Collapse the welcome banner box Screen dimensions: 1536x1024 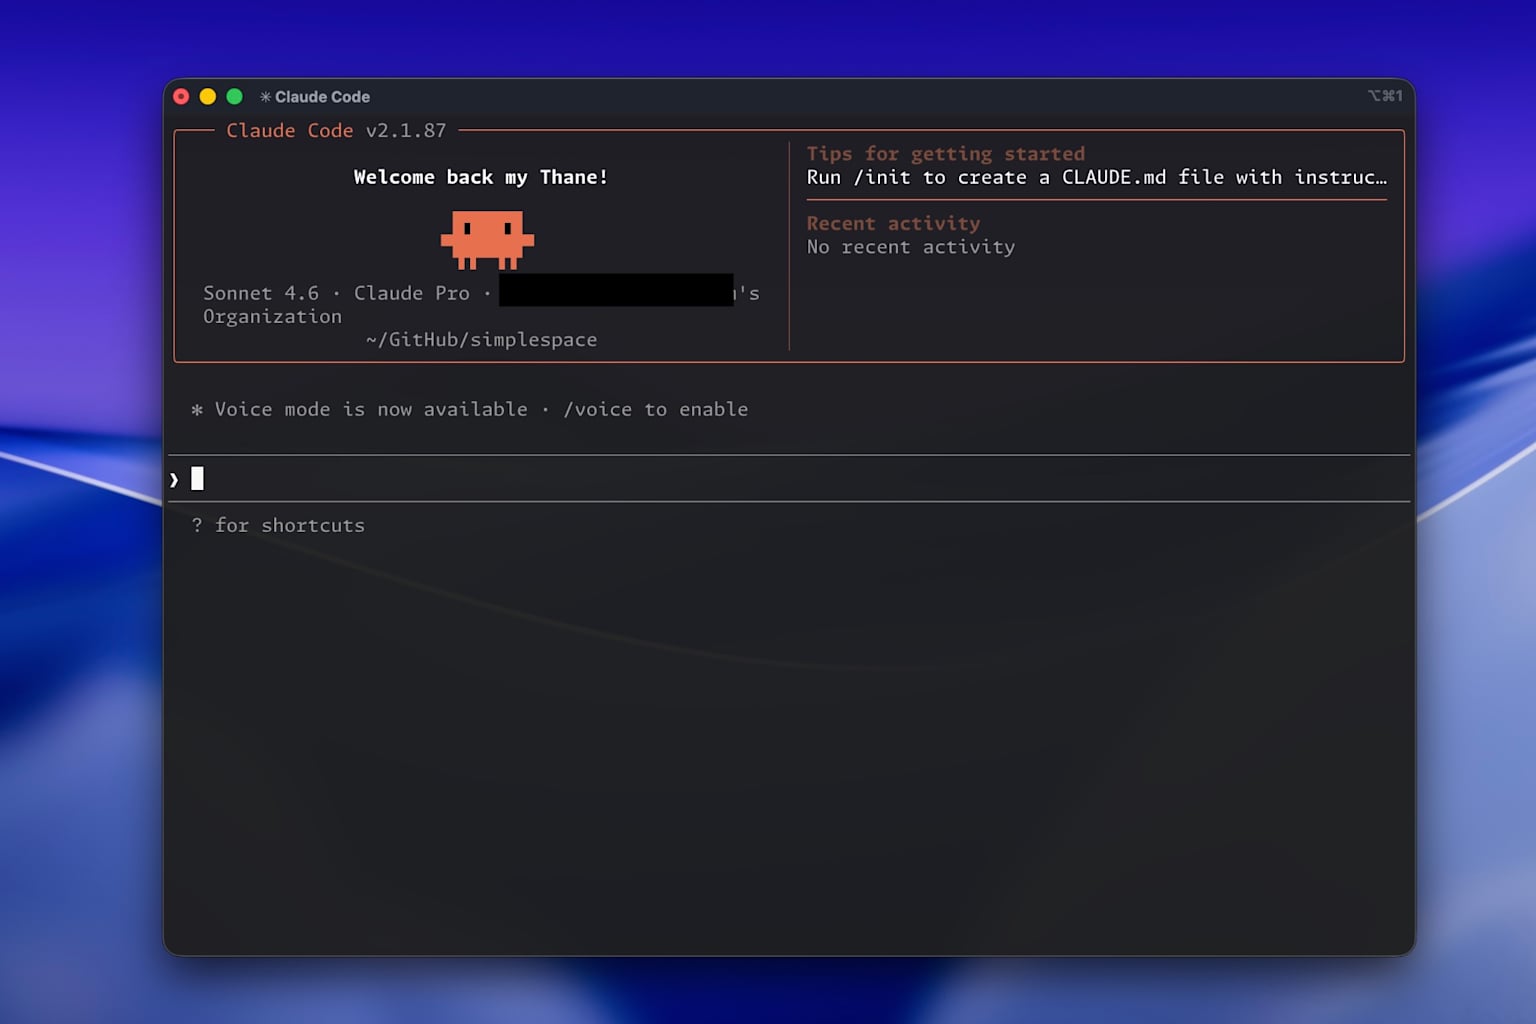pyautogui.click(x=480, y=177)
